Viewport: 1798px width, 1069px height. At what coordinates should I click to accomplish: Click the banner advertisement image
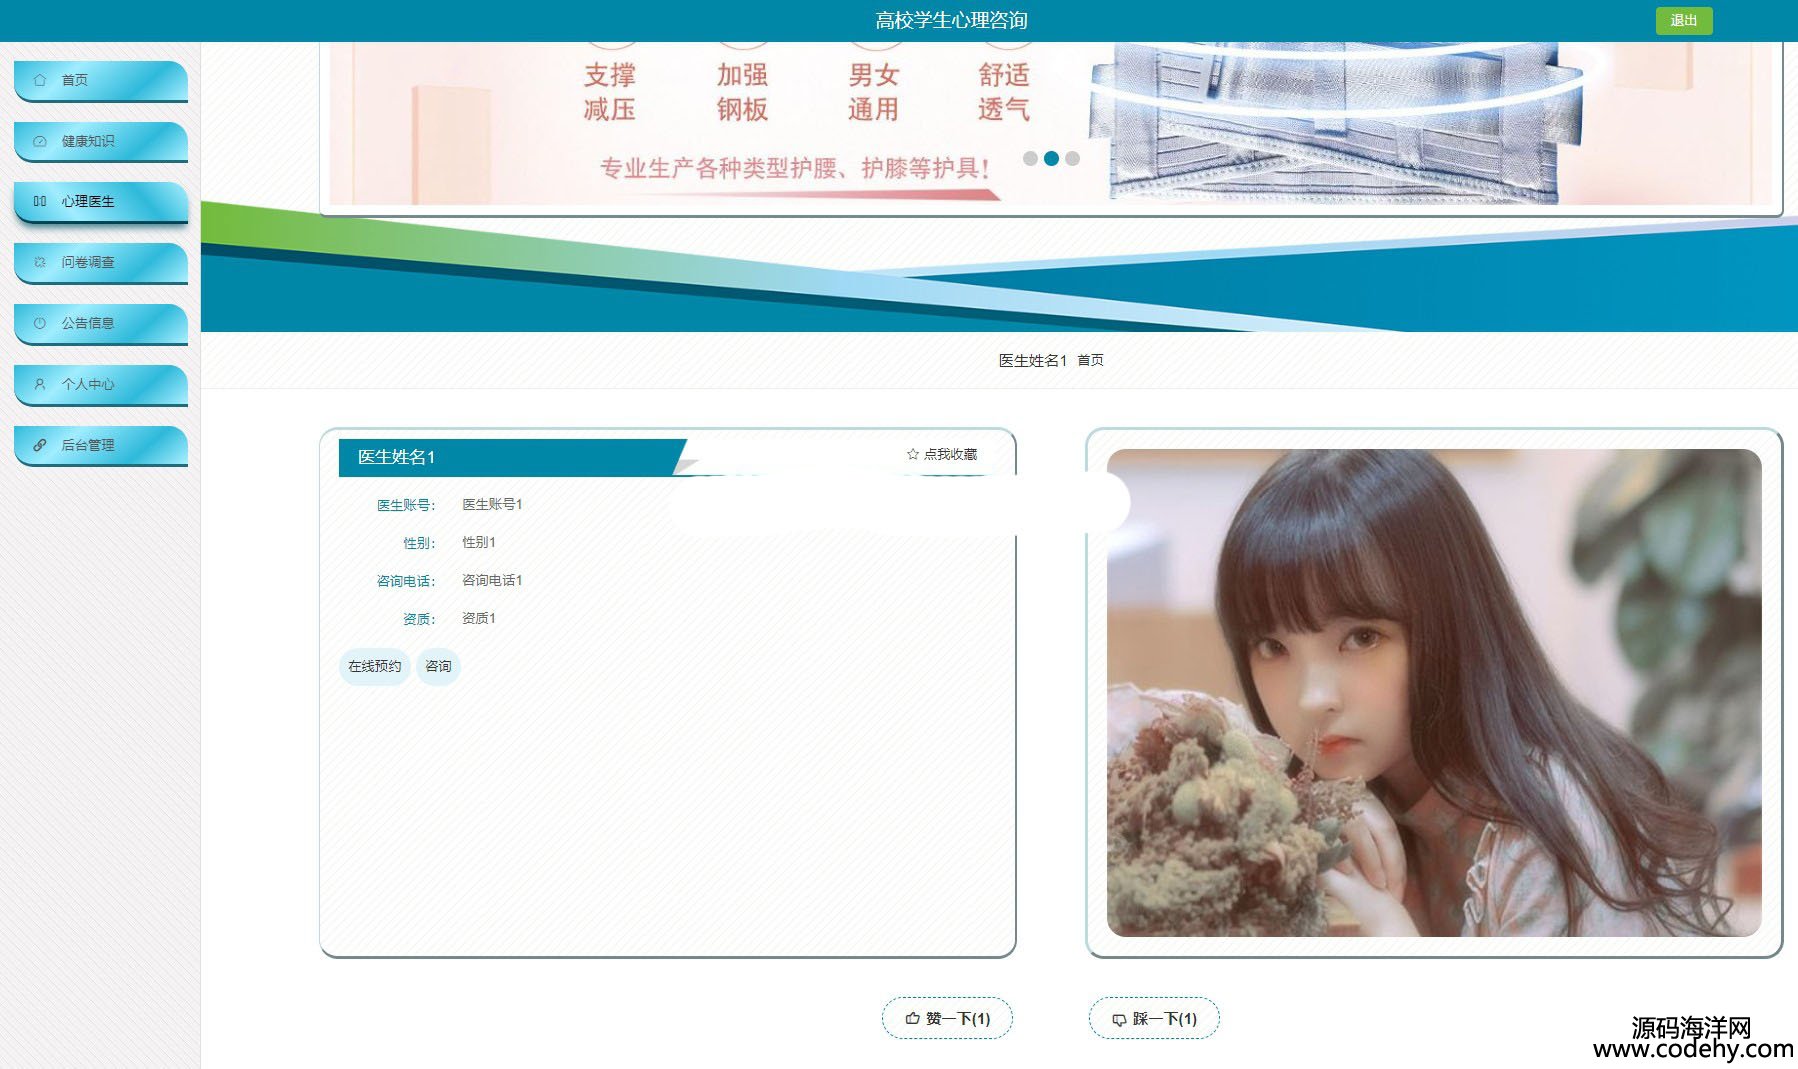click(x=1051, y=123)
